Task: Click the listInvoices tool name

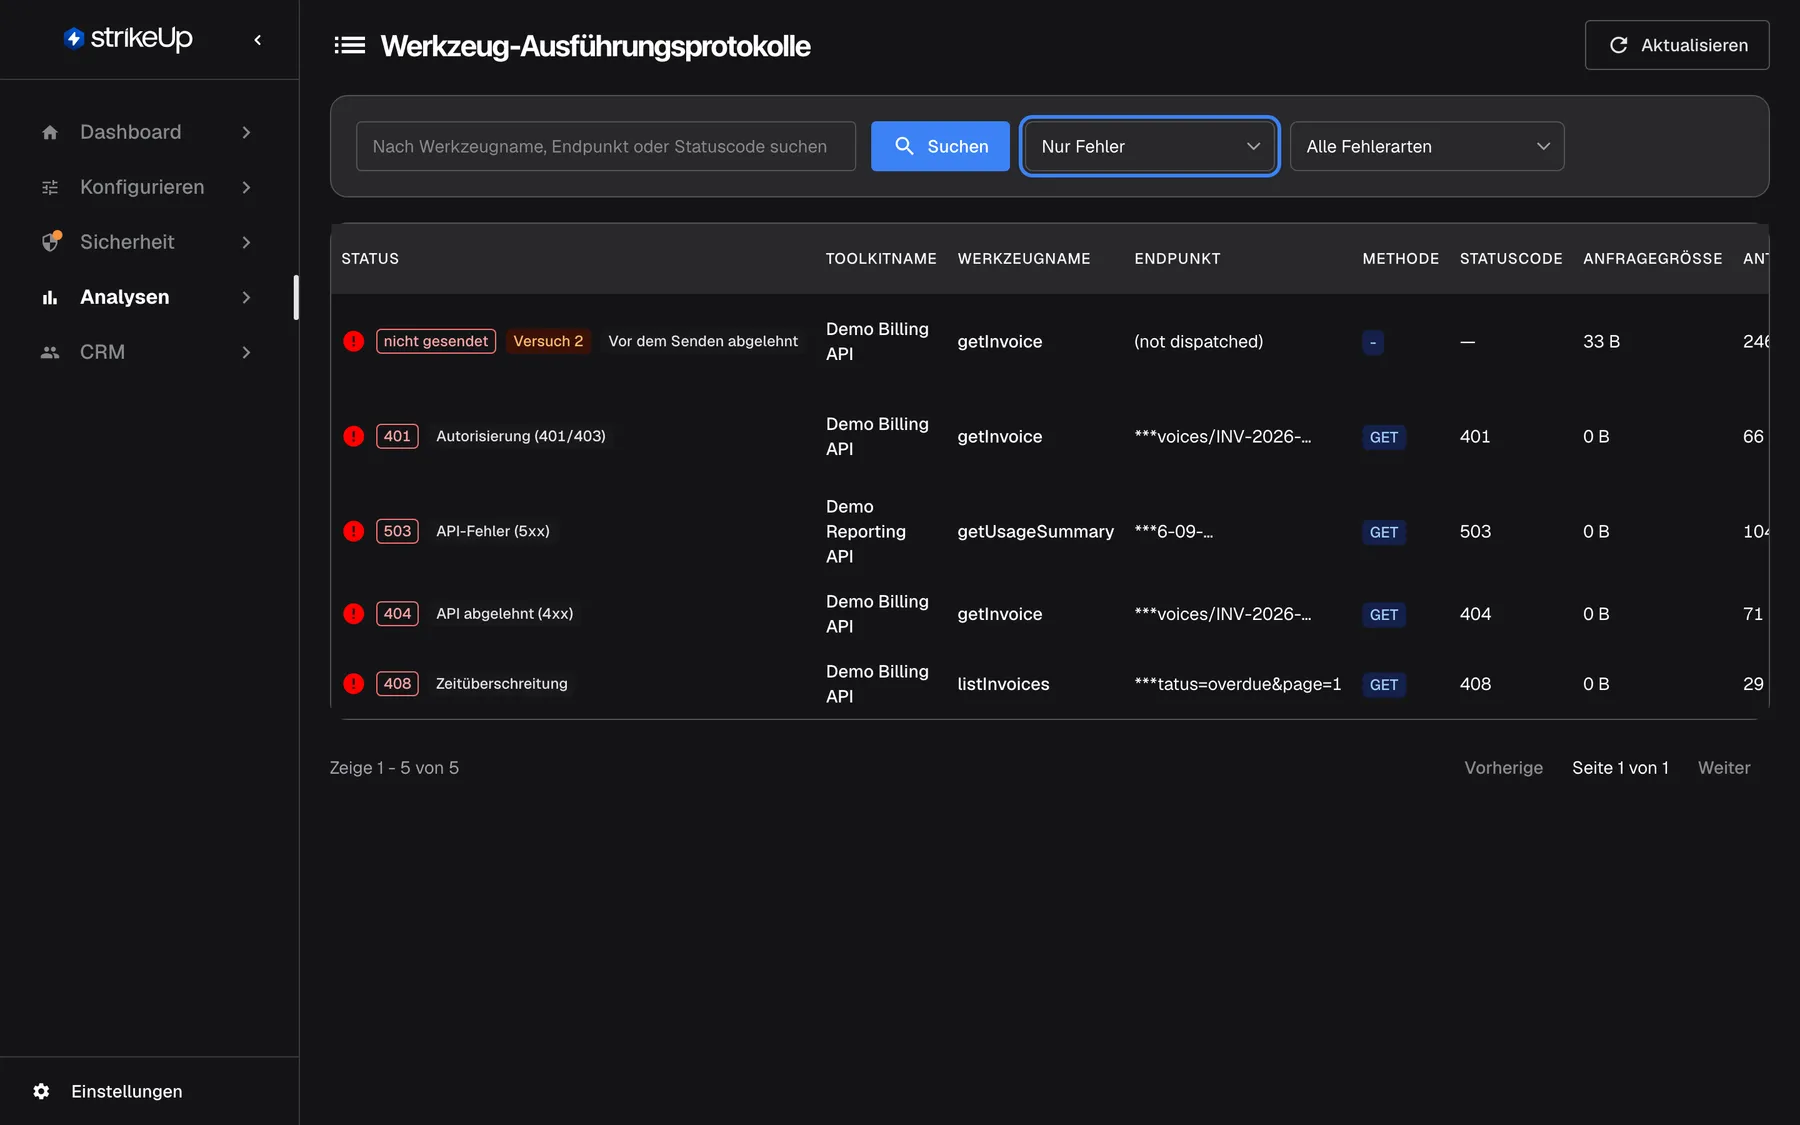Action: pos(1003,684)
